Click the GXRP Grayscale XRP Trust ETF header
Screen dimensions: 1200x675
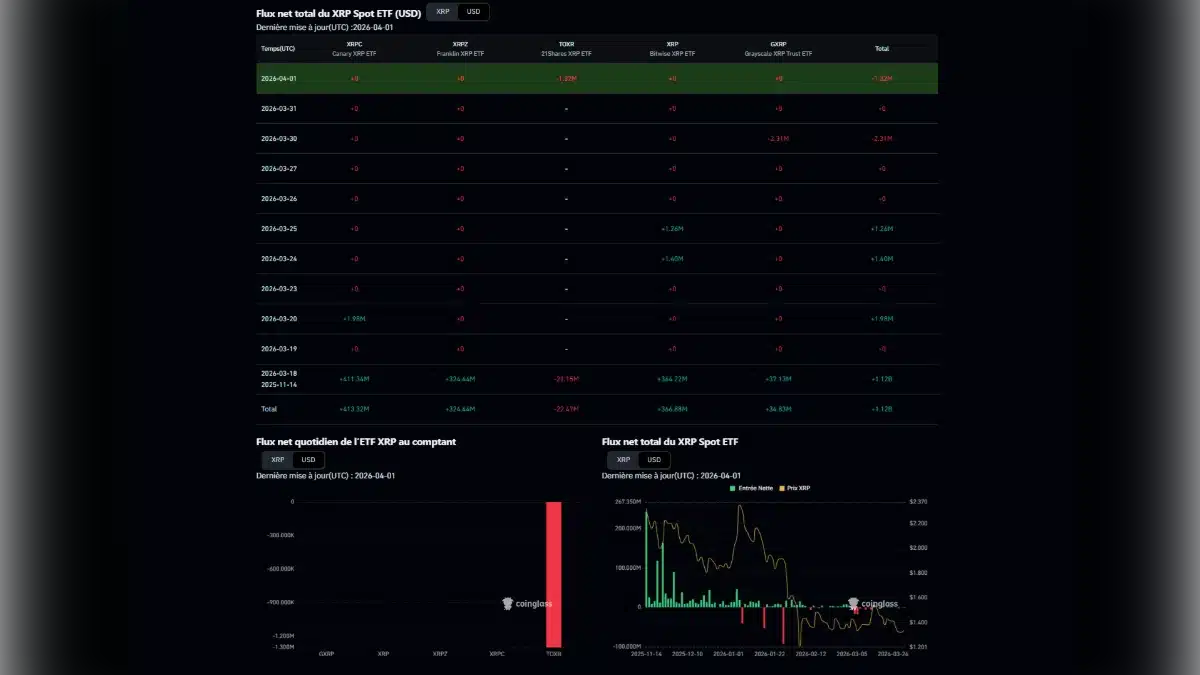tap(777, 46)
